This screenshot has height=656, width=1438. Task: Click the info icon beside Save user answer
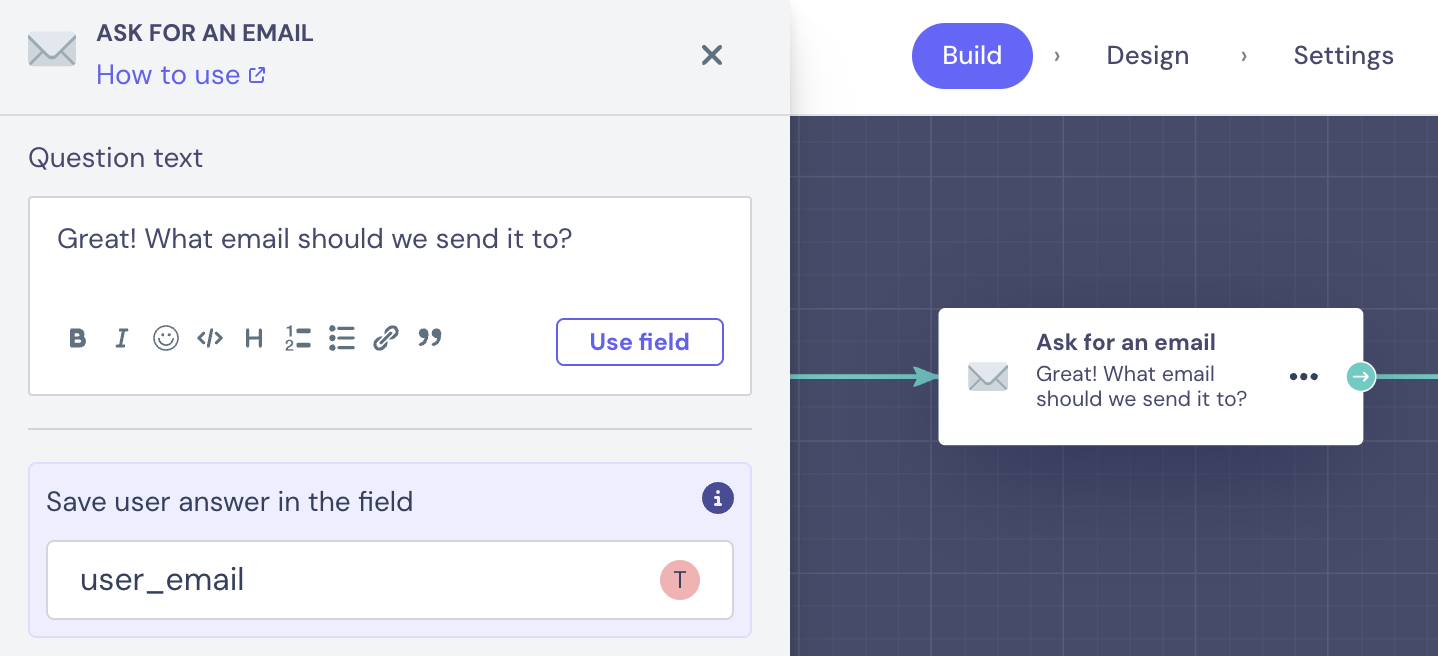(718, 498)
